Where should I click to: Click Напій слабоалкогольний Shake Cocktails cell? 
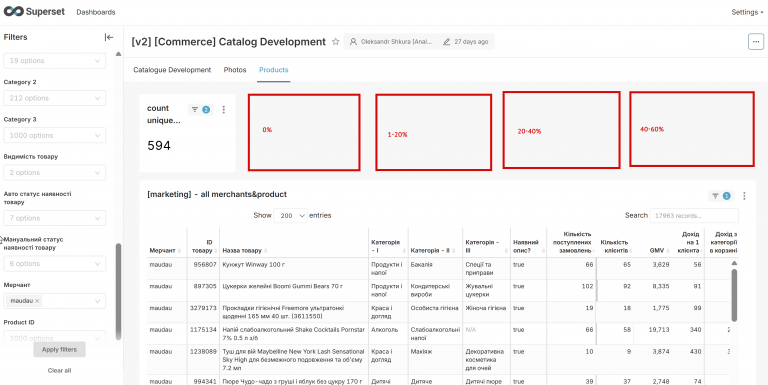294,334
